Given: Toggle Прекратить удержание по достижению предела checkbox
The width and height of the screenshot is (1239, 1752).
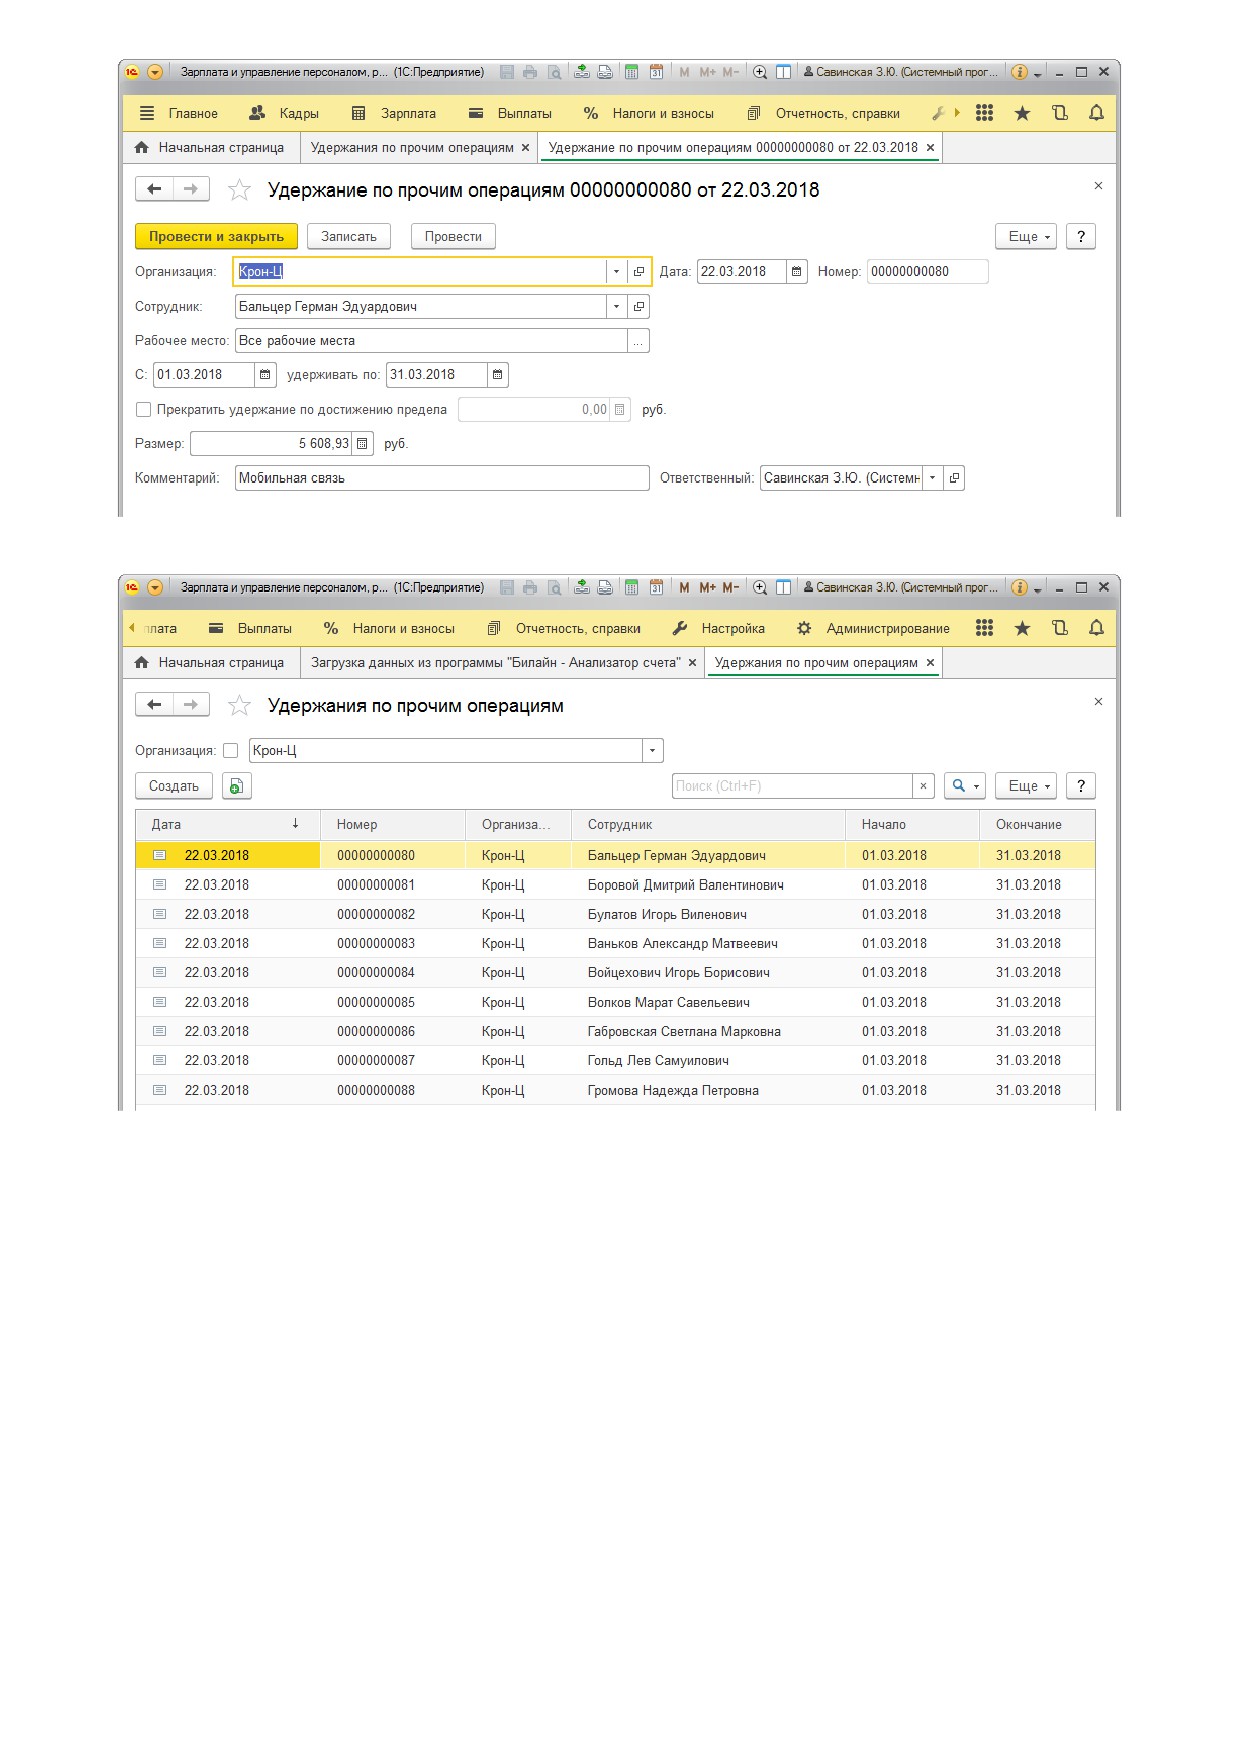Looking at the screenshot, I should point(143,409).
